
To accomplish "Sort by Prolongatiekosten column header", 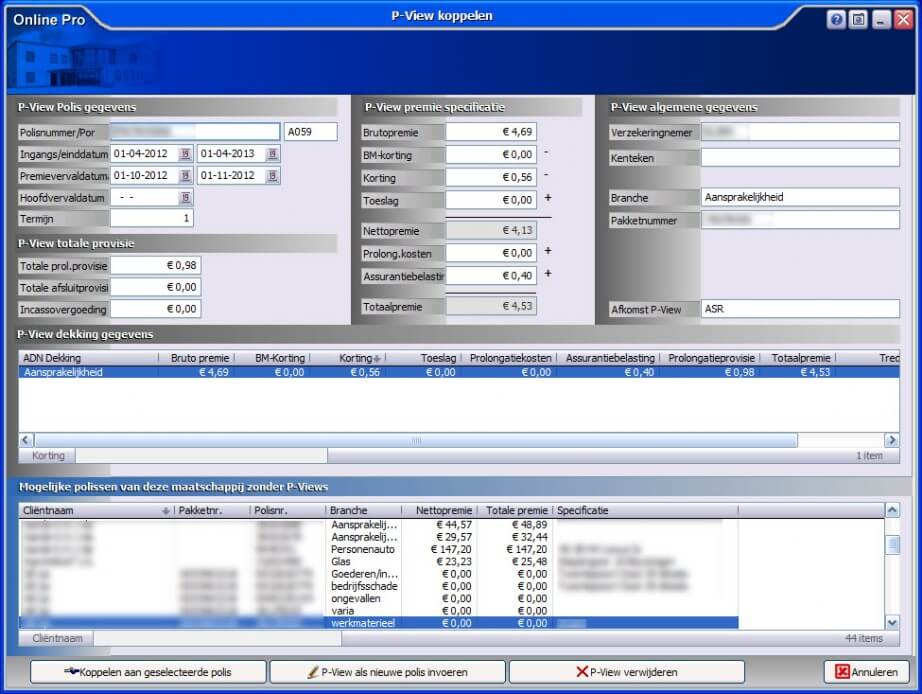I will point(509,358).
